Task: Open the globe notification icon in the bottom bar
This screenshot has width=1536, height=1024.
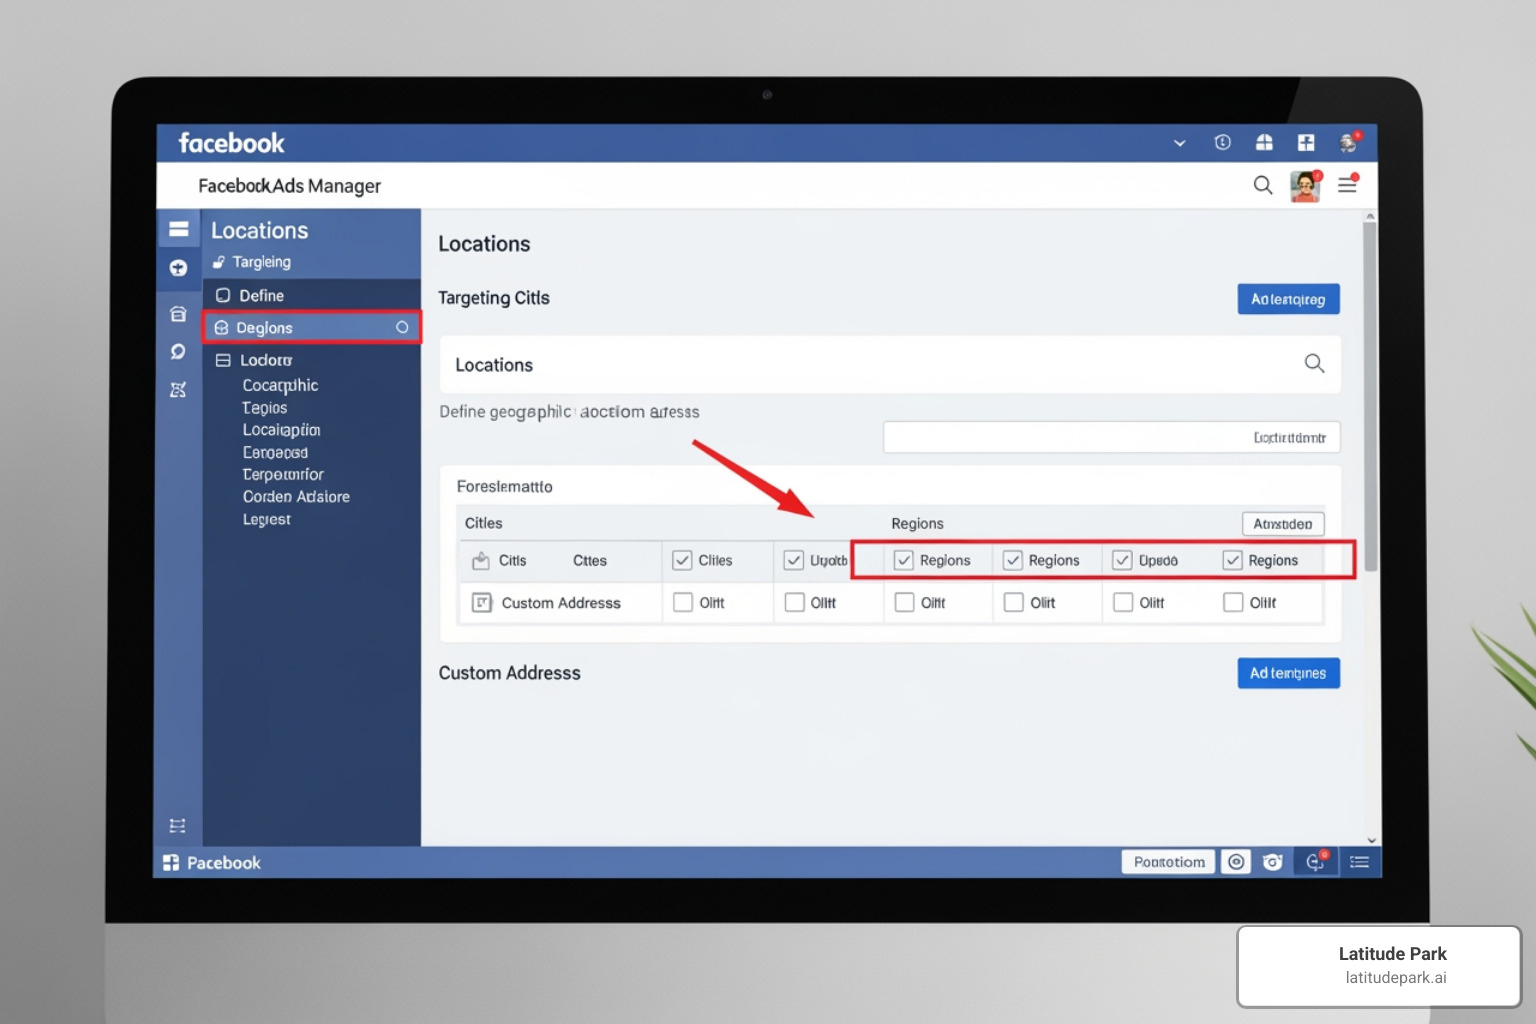Action: [x=1314, y=861]
